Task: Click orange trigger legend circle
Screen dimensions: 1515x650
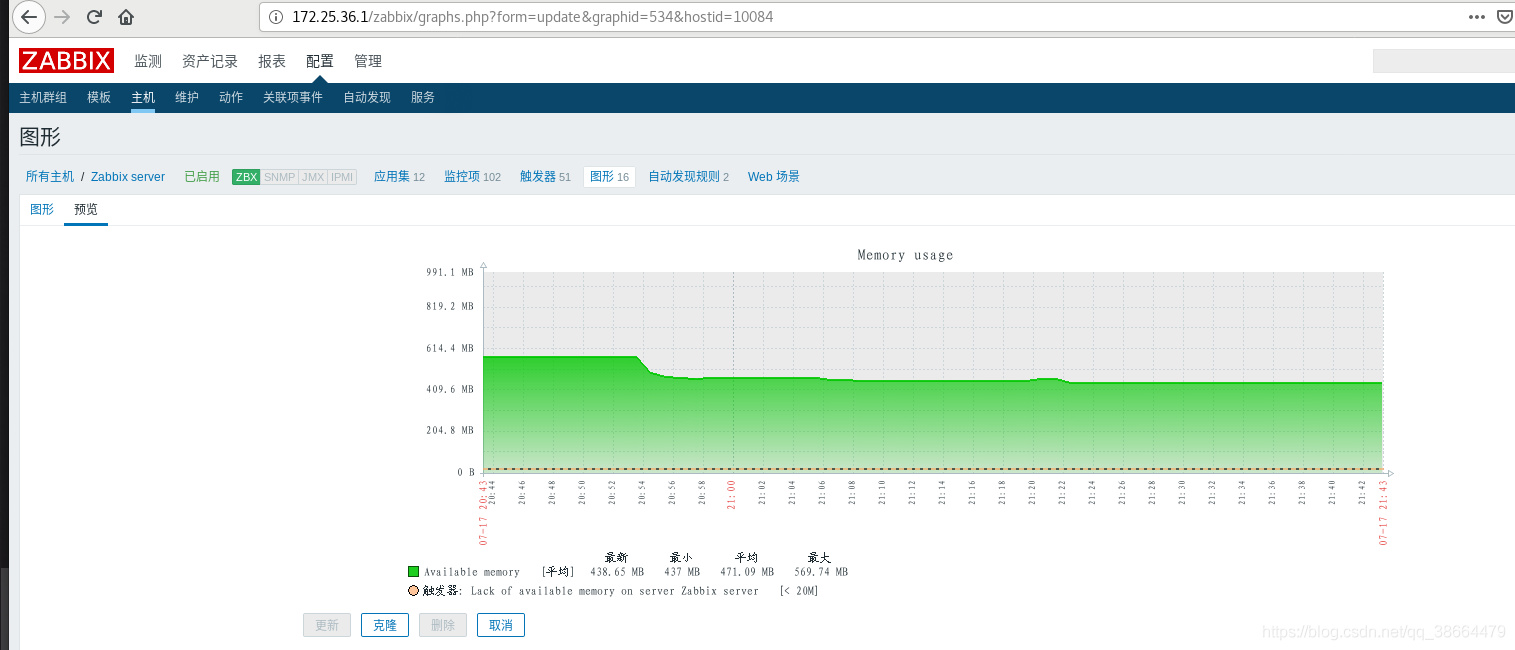Action: tap(413, 590)
